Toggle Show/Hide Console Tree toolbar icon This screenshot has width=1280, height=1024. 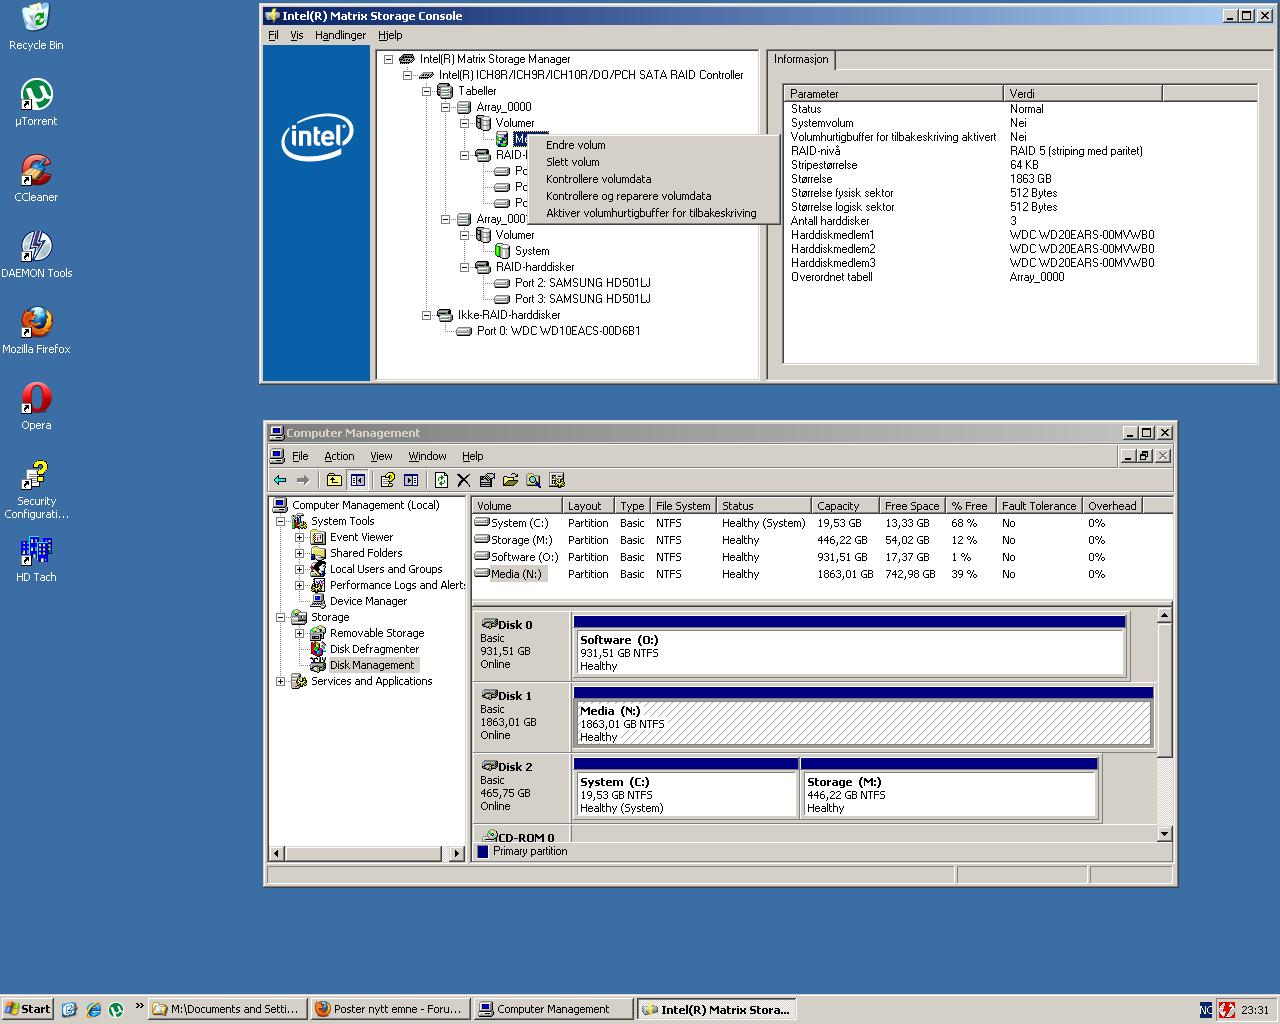[357, 480]
